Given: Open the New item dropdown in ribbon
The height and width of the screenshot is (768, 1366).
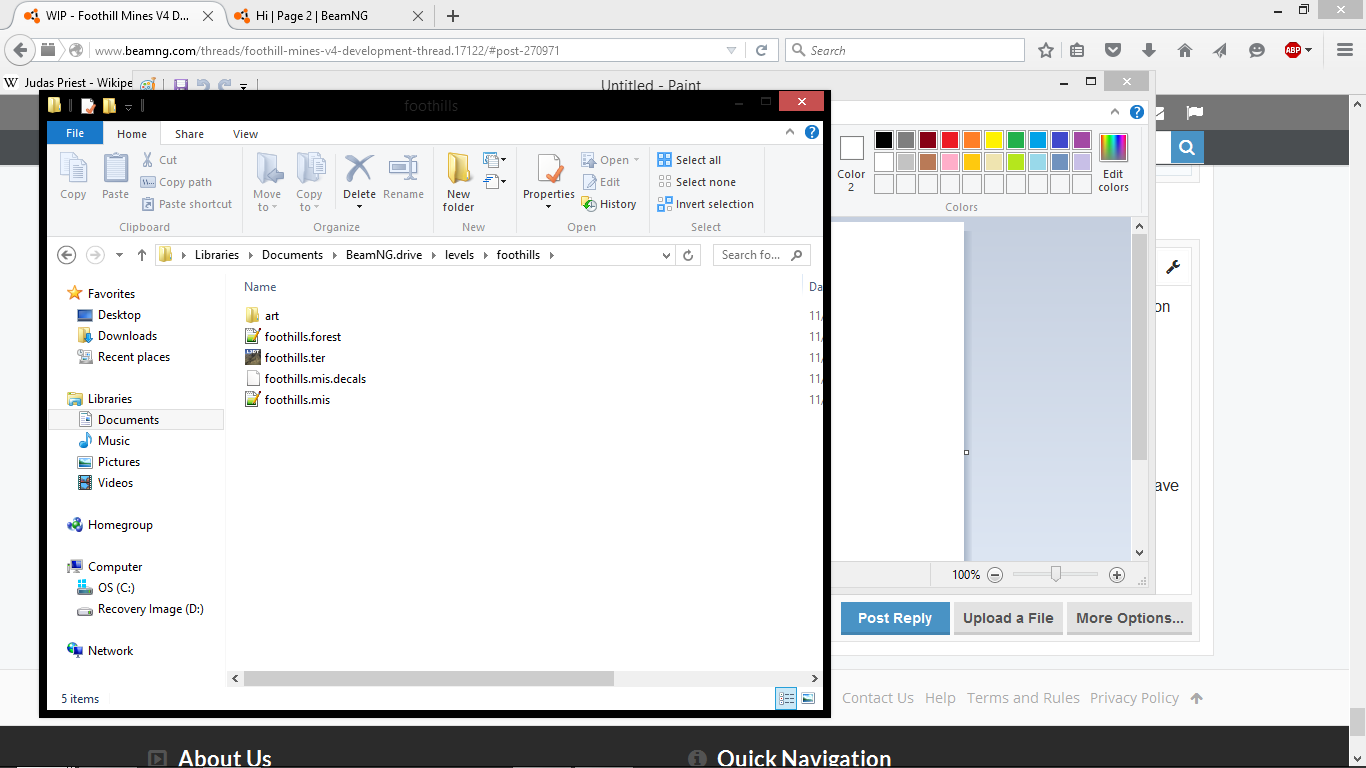Looking at the screenshot, I should click(x=495, y=159).
